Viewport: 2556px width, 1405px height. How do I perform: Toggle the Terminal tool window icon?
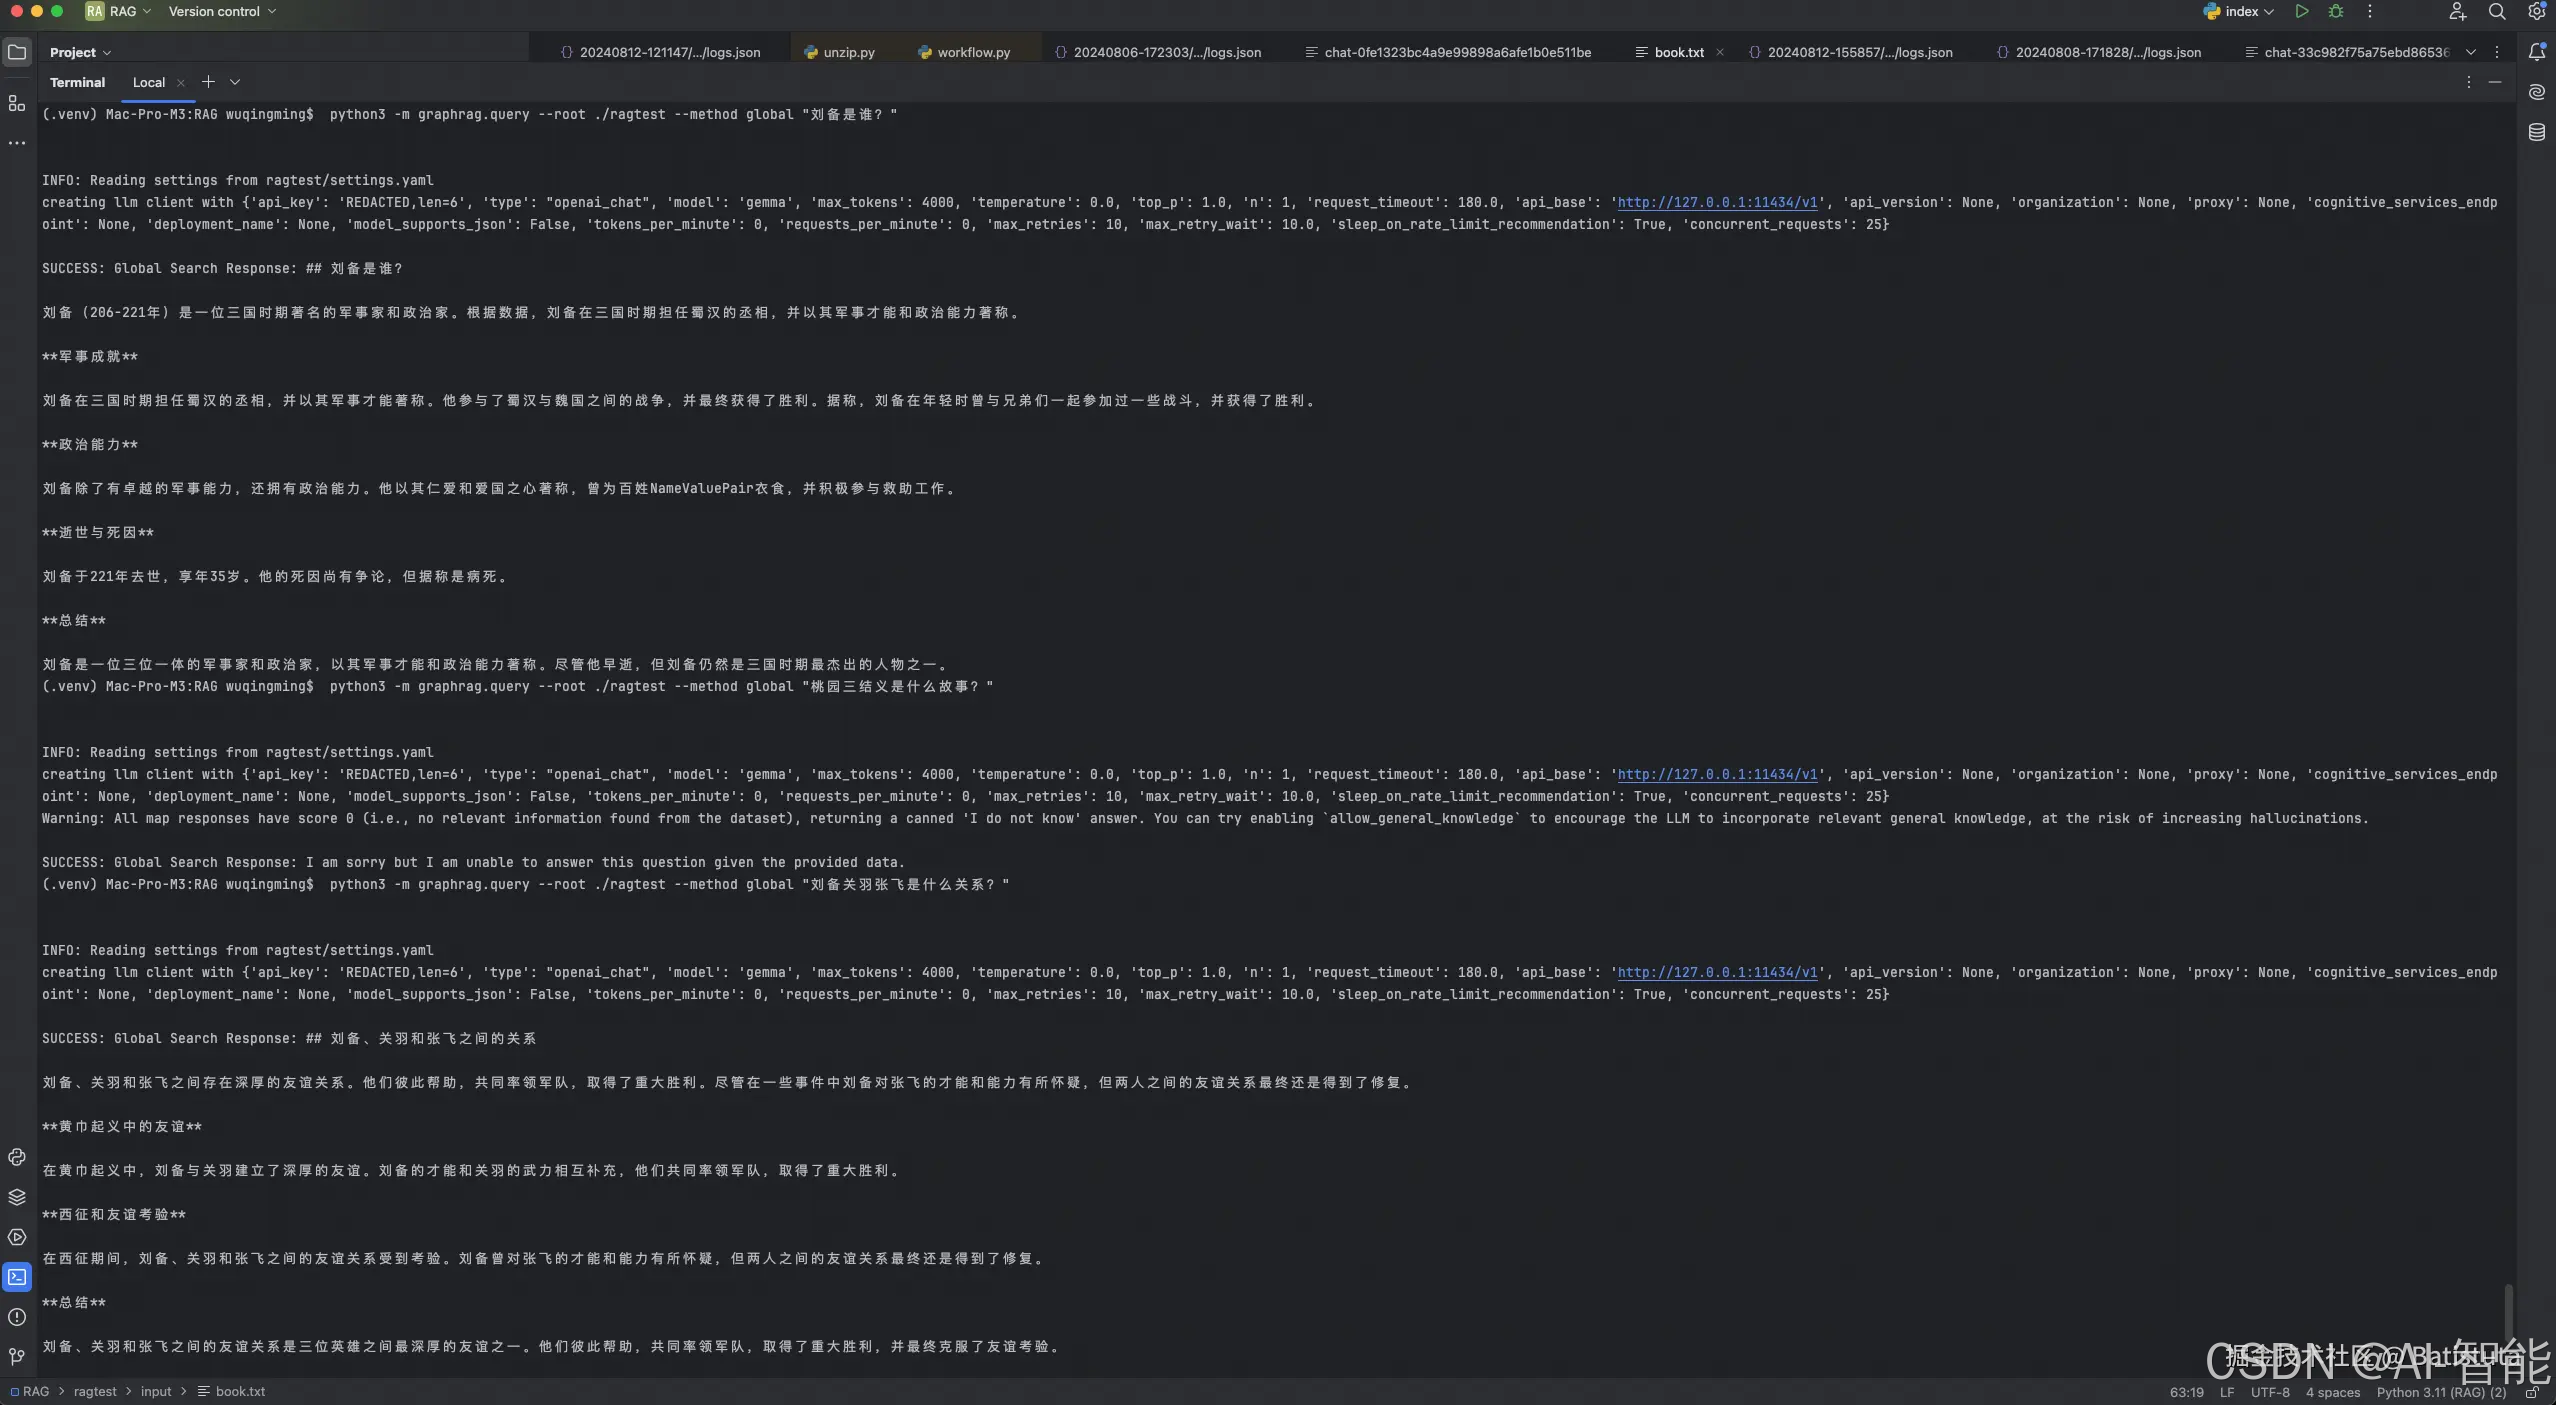pyautogui.click(x=17, y=1277)
